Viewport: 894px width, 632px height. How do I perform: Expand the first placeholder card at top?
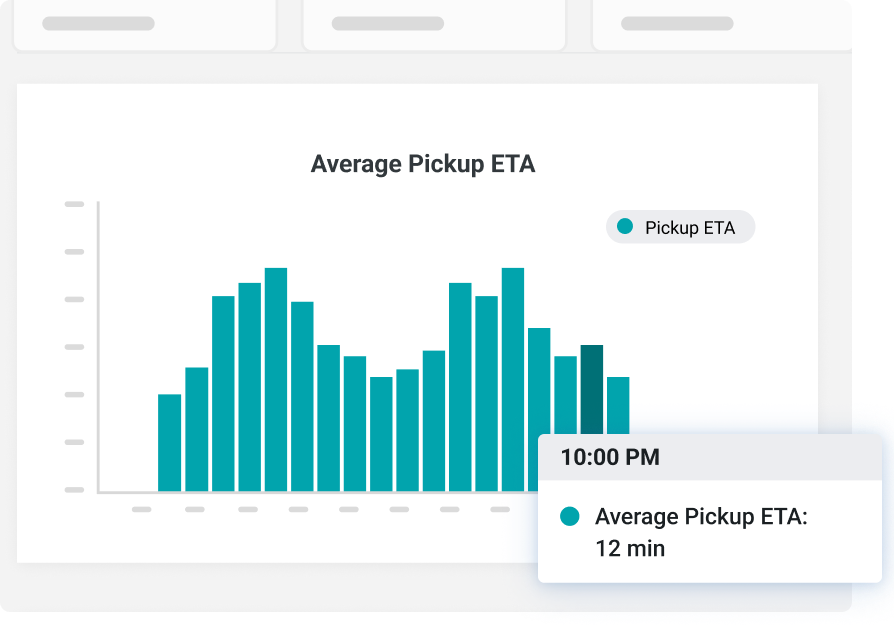point(144,24)
